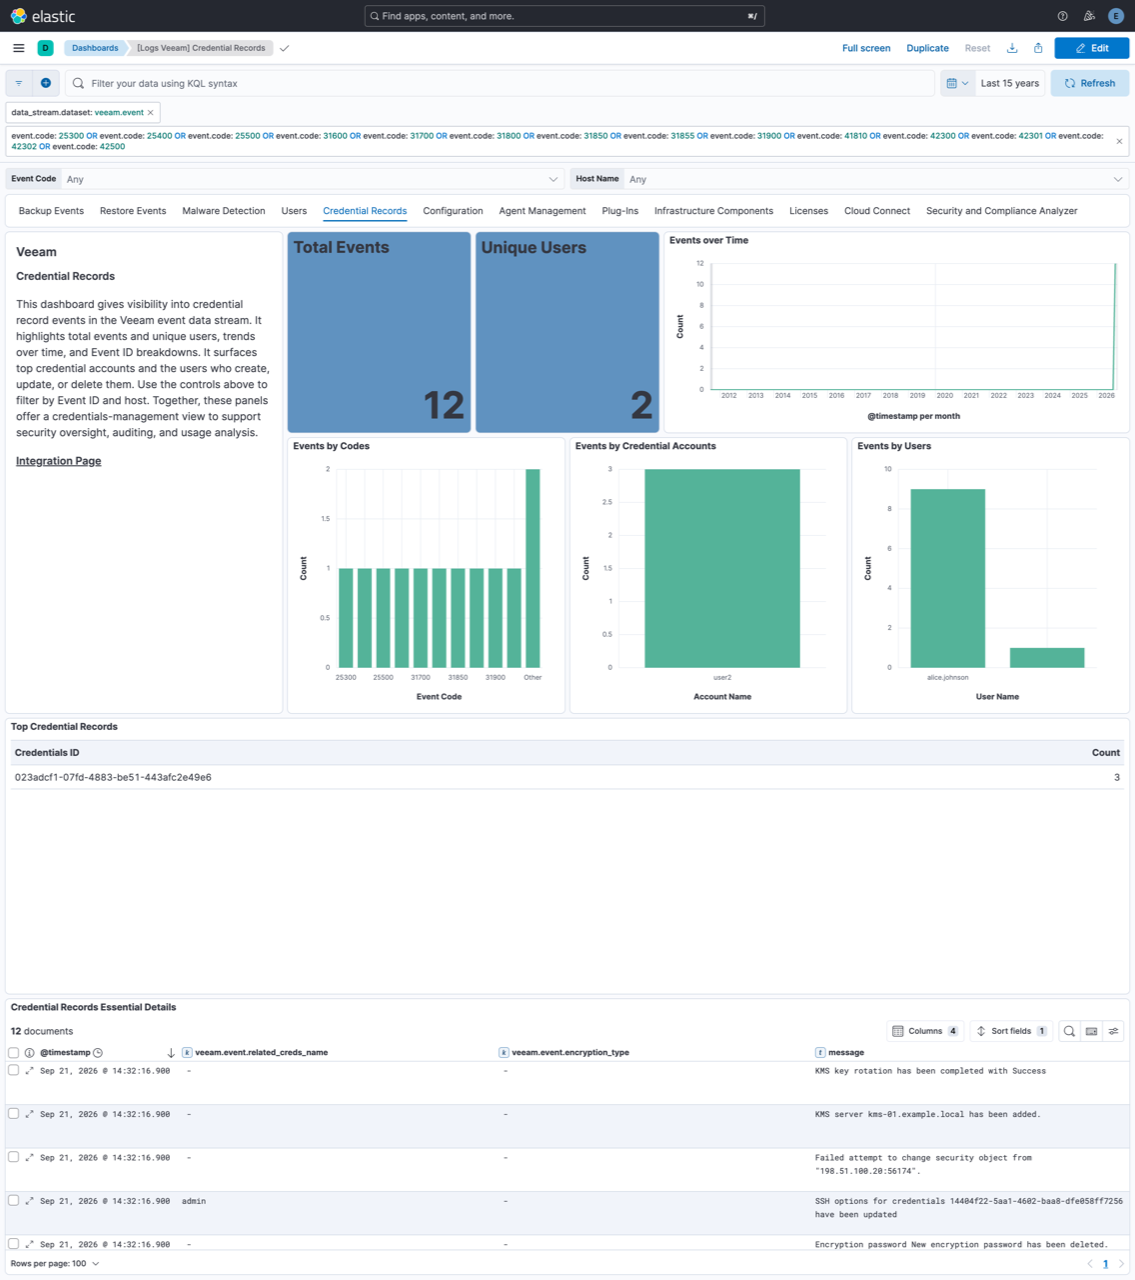Focus the KQL query input

click(x=500, y=83)
